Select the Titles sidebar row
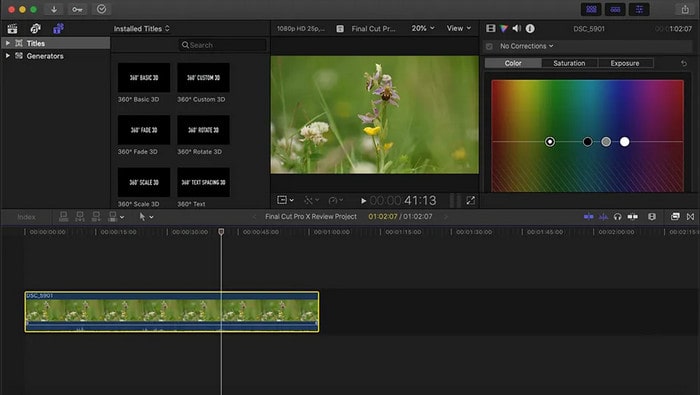700x395 pixels. [x=55, y=43]
